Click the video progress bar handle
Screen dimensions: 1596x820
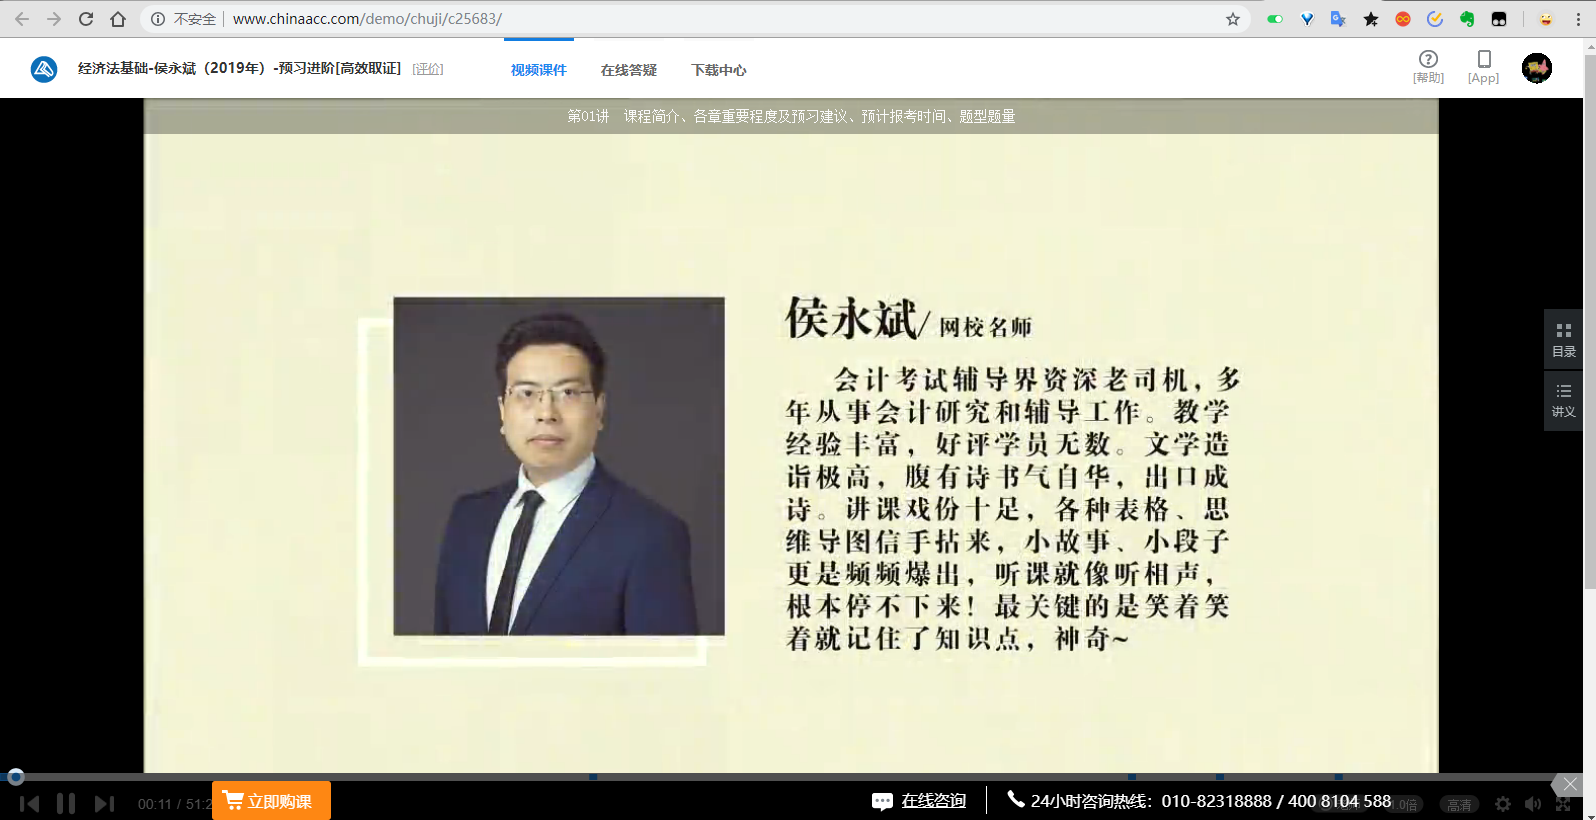15,776
